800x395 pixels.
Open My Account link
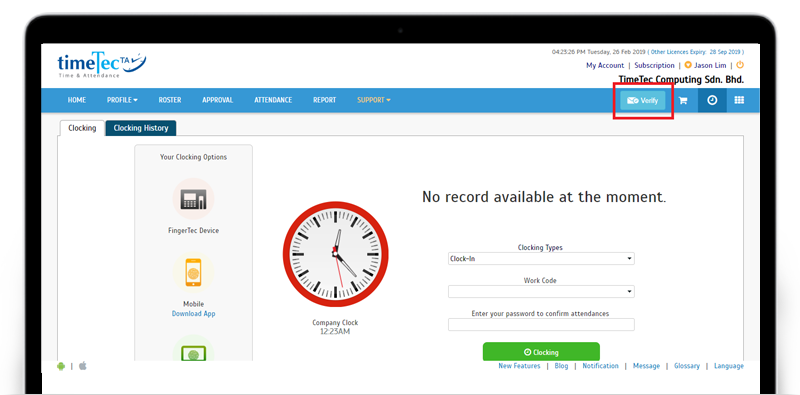click(x=605, y=65)
